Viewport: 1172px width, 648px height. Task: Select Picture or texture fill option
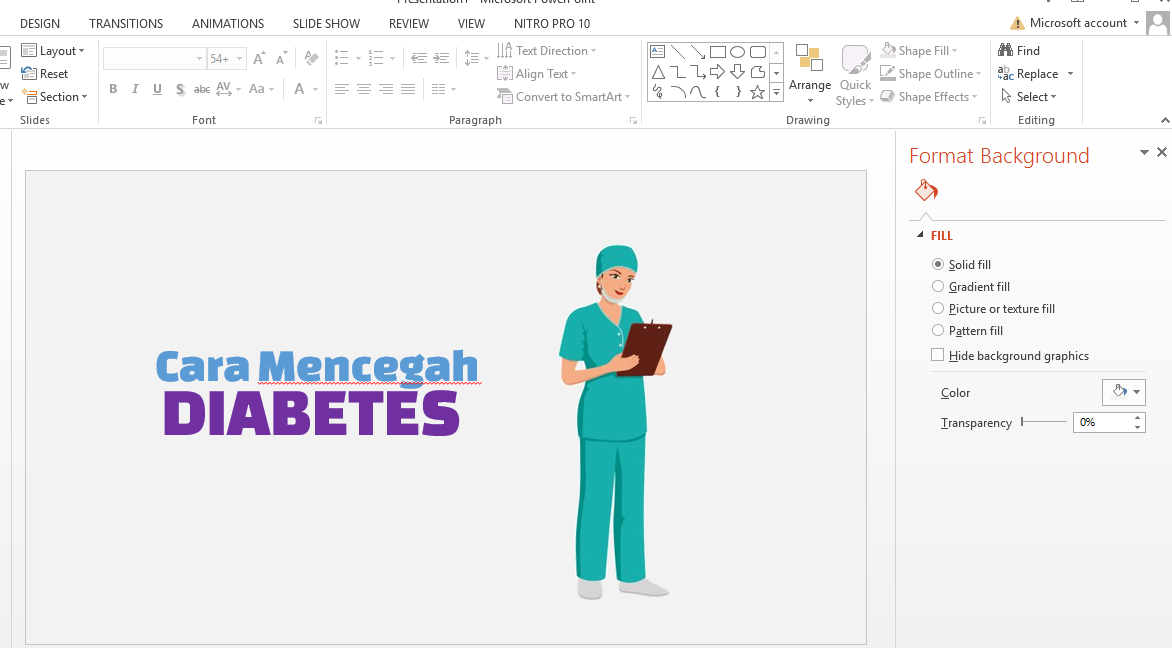(x=993, y=309)
